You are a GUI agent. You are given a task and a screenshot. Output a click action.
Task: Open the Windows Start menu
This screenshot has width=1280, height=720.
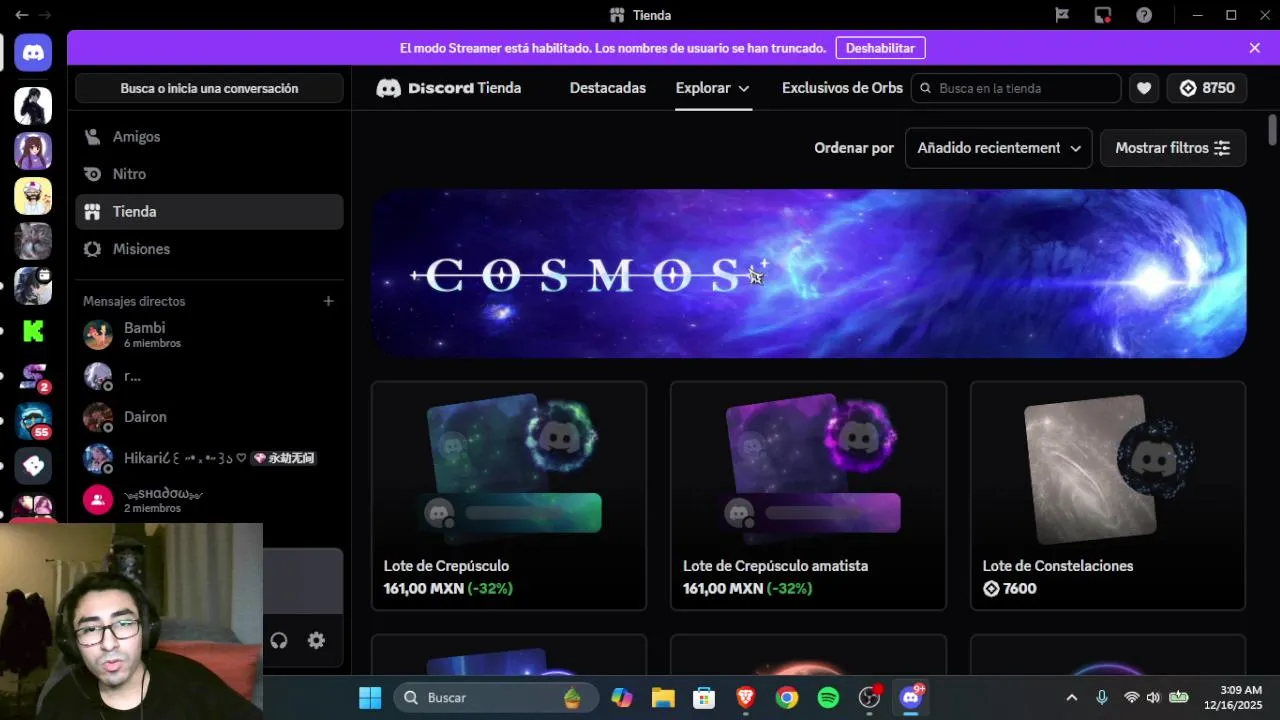pos(369,697)
